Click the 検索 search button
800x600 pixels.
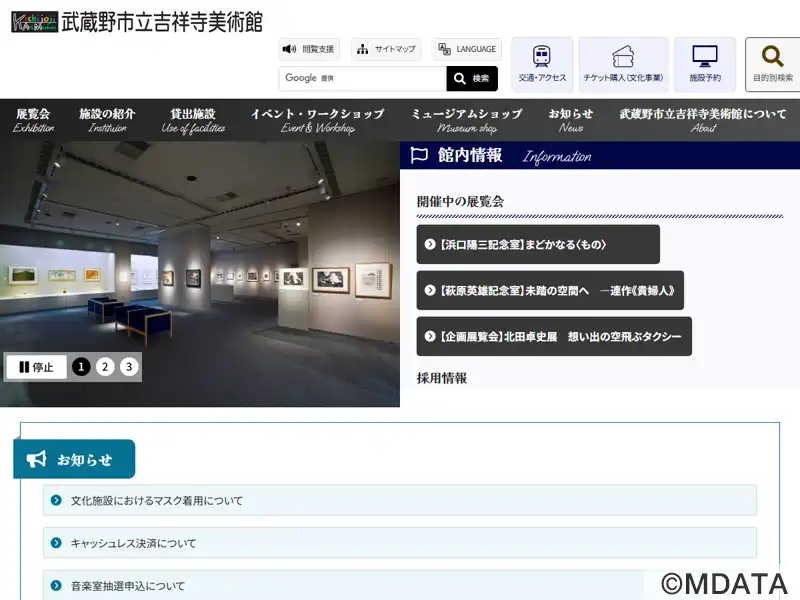[472, 78]
